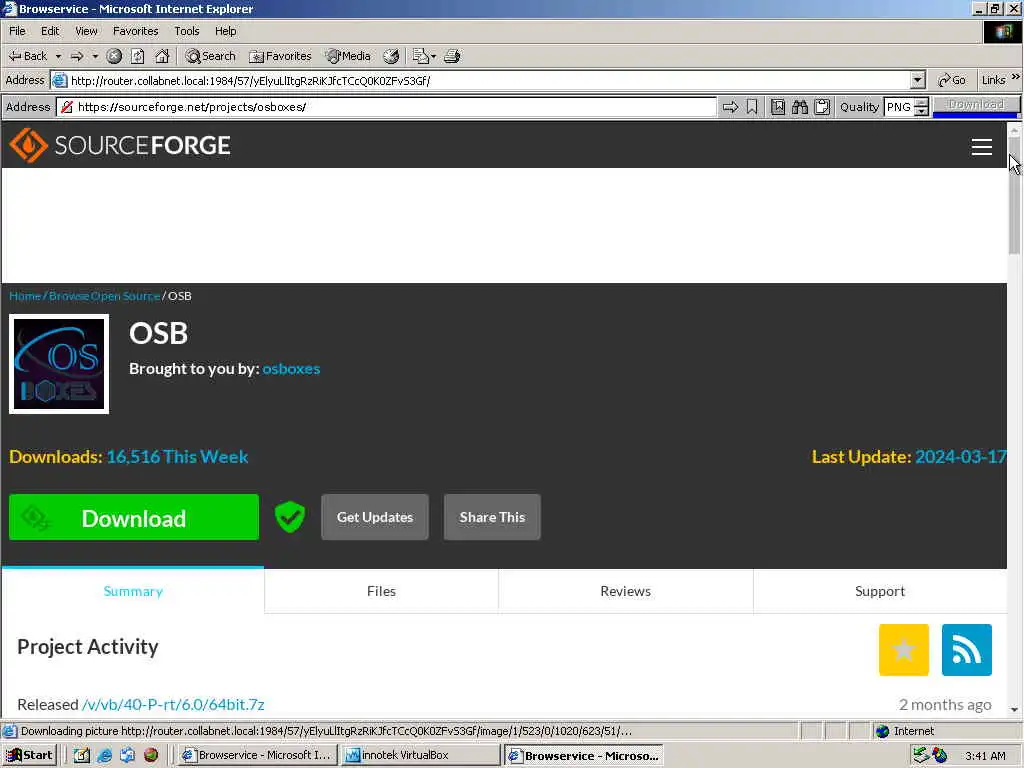This screenshot has height=768, width=1024.
Task: Open the Media pane
Action: point(348,56)
